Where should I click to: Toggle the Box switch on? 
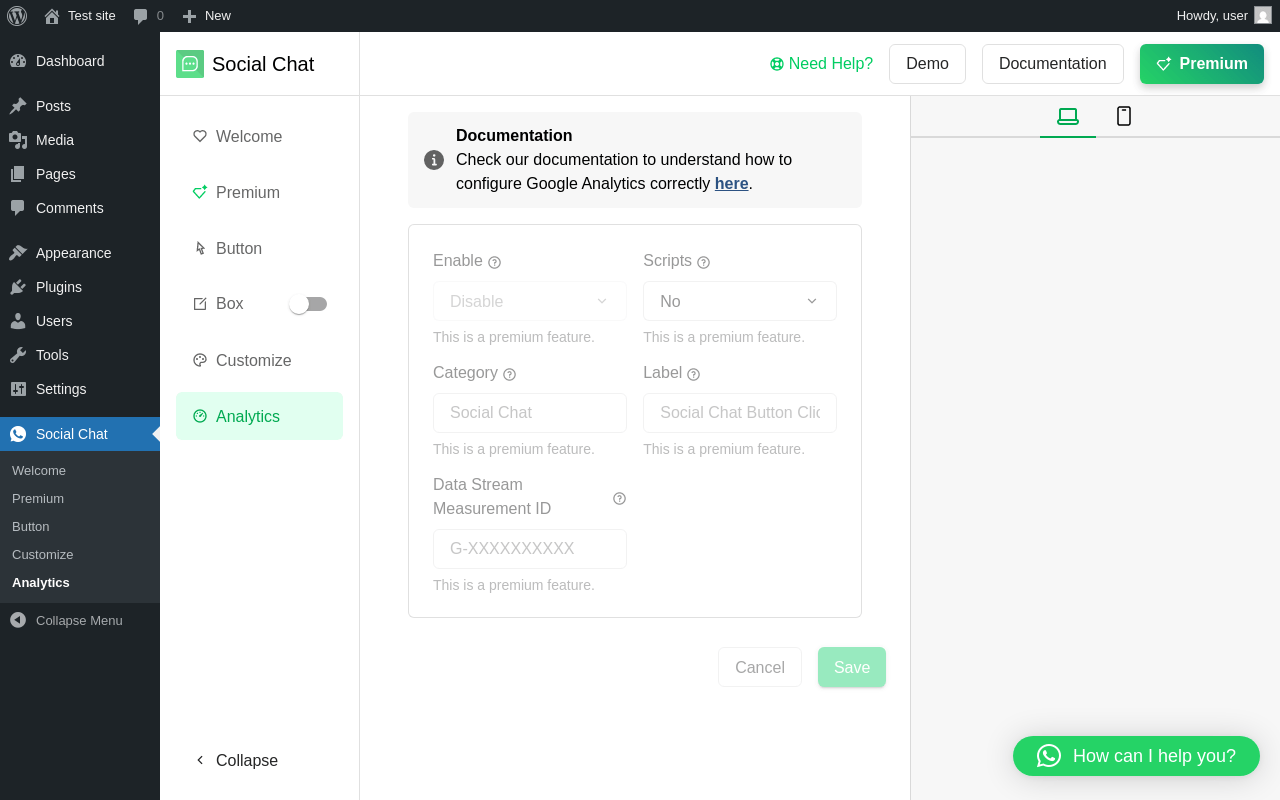pos(308,304)
